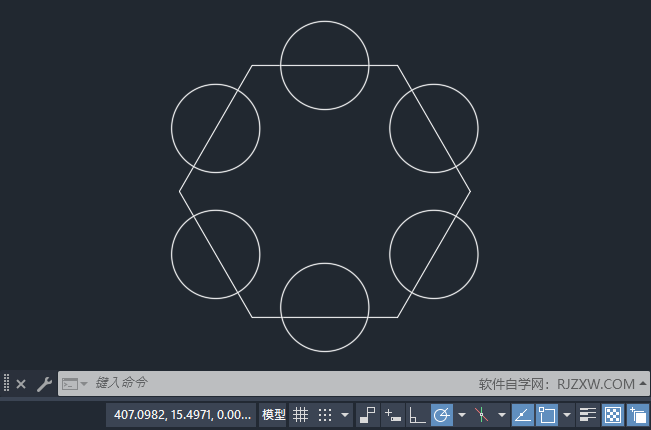The width and height of the screenshot is (651, 430).
Task: Toggle drawing grid display
Action: pos(300,415)
